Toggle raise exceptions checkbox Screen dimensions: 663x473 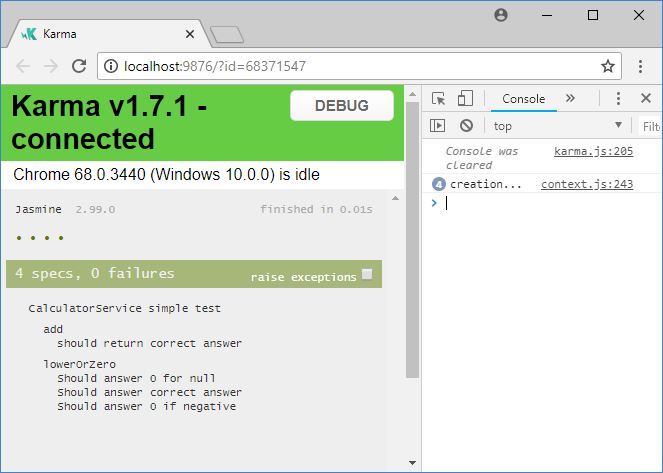(367, 274)
